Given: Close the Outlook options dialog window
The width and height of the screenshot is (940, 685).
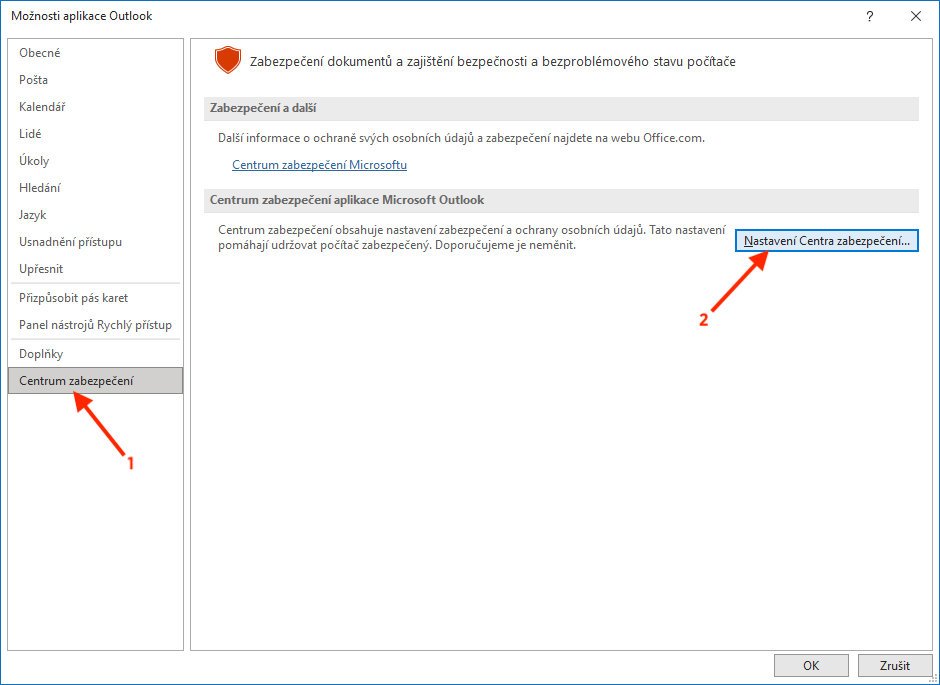Looking at the screenshot, I should tap(915, 16).
